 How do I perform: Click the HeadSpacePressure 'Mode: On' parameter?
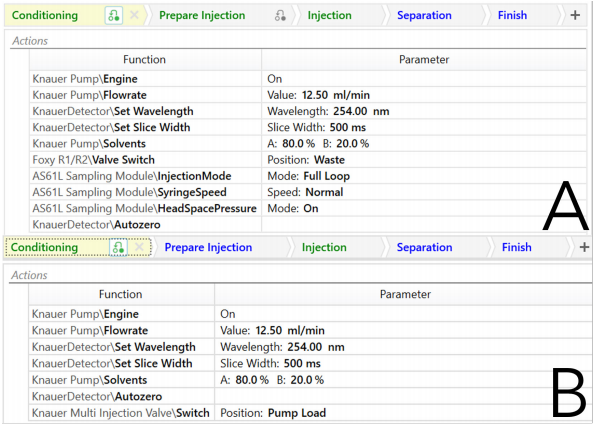(293, 209)
